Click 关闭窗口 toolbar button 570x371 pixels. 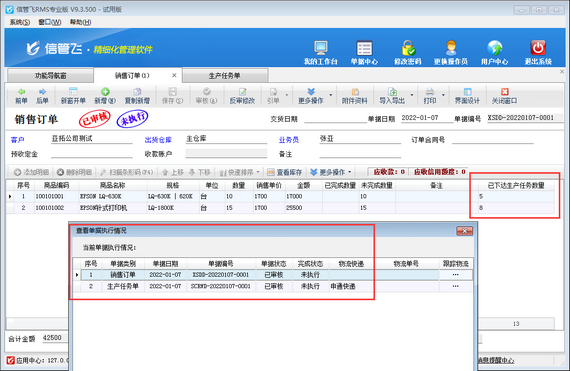tap(505, 96)
